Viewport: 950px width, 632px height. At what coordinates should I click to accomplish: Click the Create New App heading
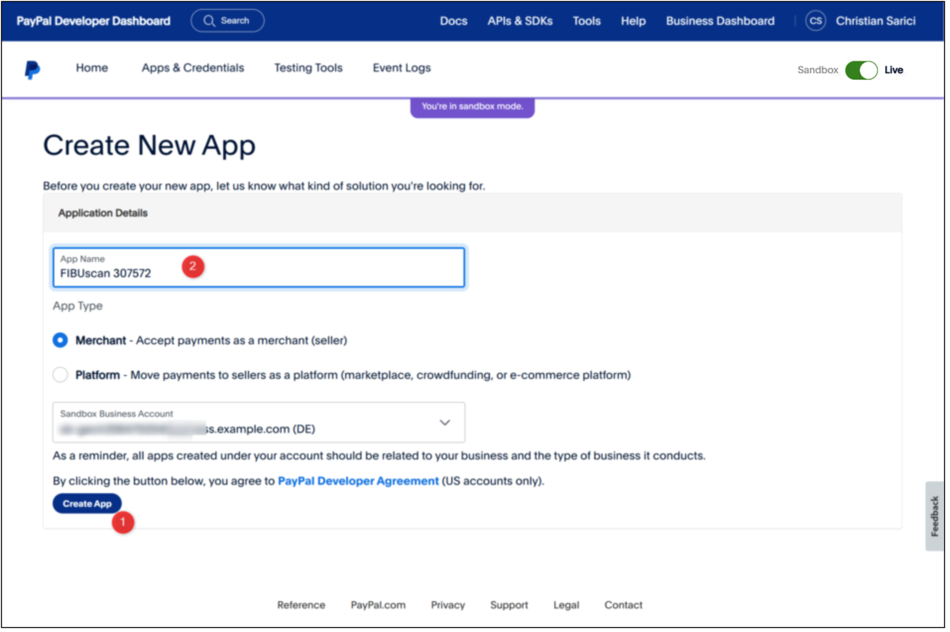tap(150, 146)
